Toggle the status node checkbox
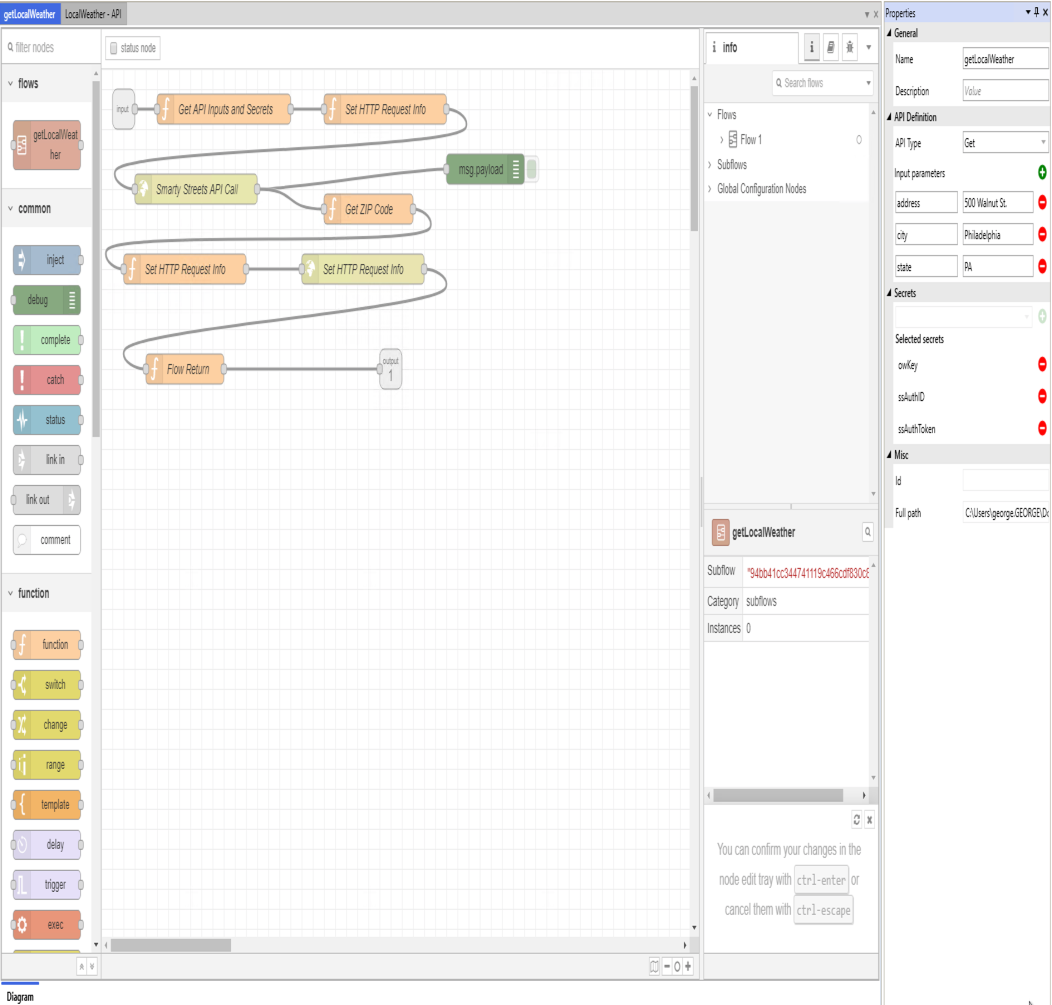The image size is (1052, 1005). click(114, 48)
